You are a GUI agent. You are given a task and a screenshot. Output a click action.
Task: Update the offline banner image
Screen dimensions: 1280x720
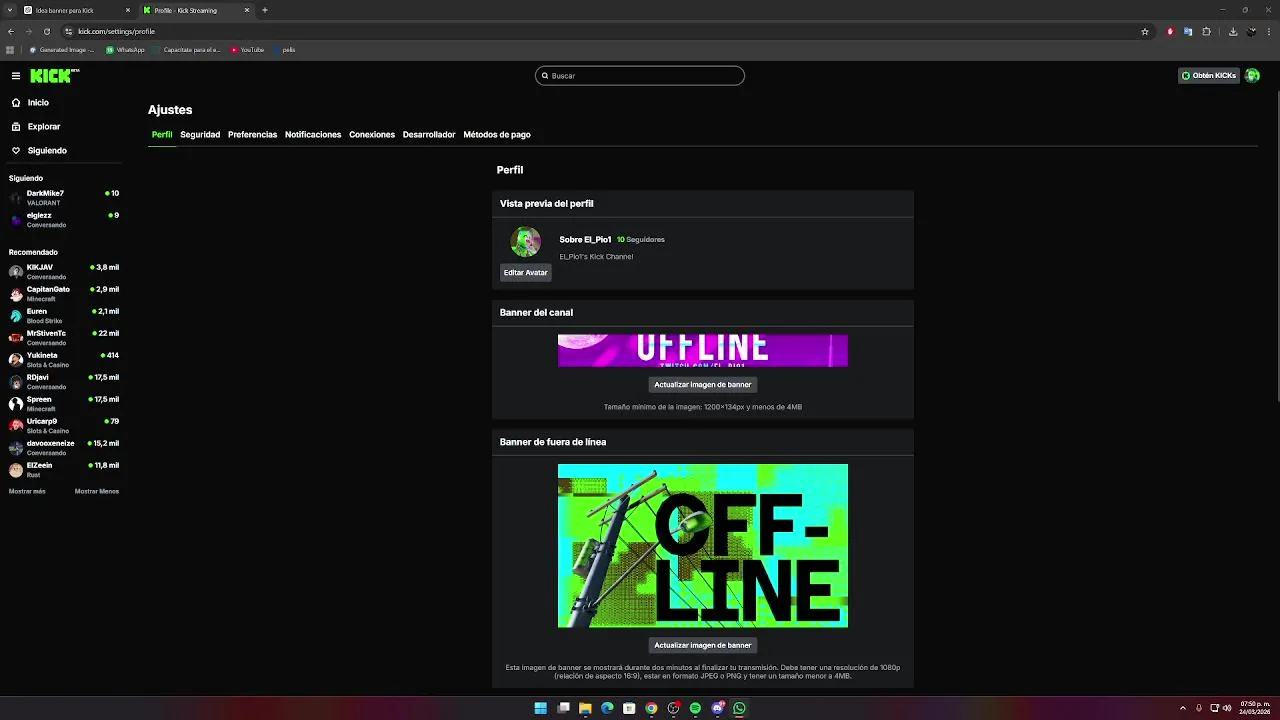702,645
